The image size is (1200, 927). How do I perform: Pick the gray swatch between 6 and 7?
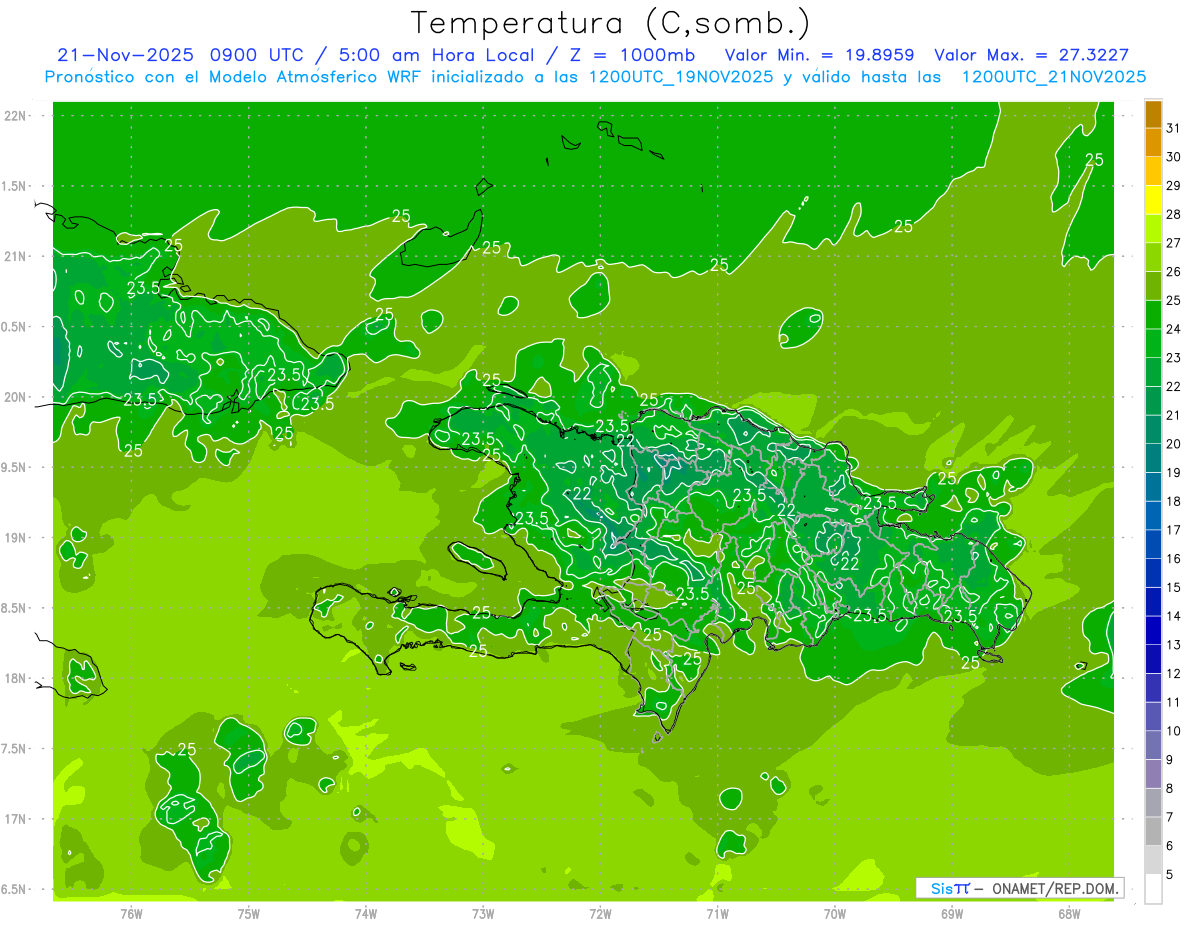[1153, 831]
